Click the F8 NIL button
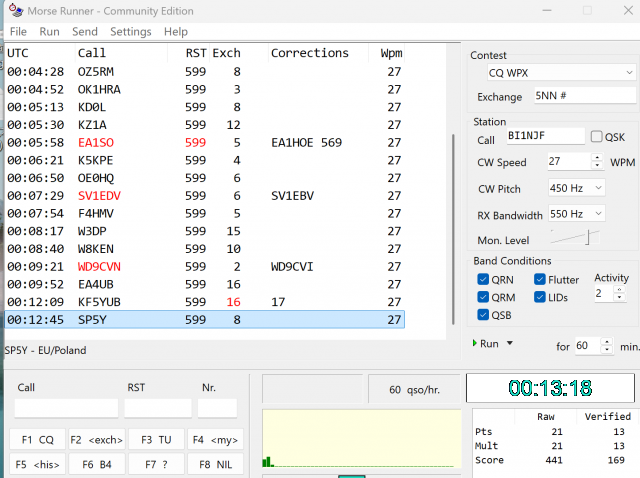640x478 pixels. [216, 465]
